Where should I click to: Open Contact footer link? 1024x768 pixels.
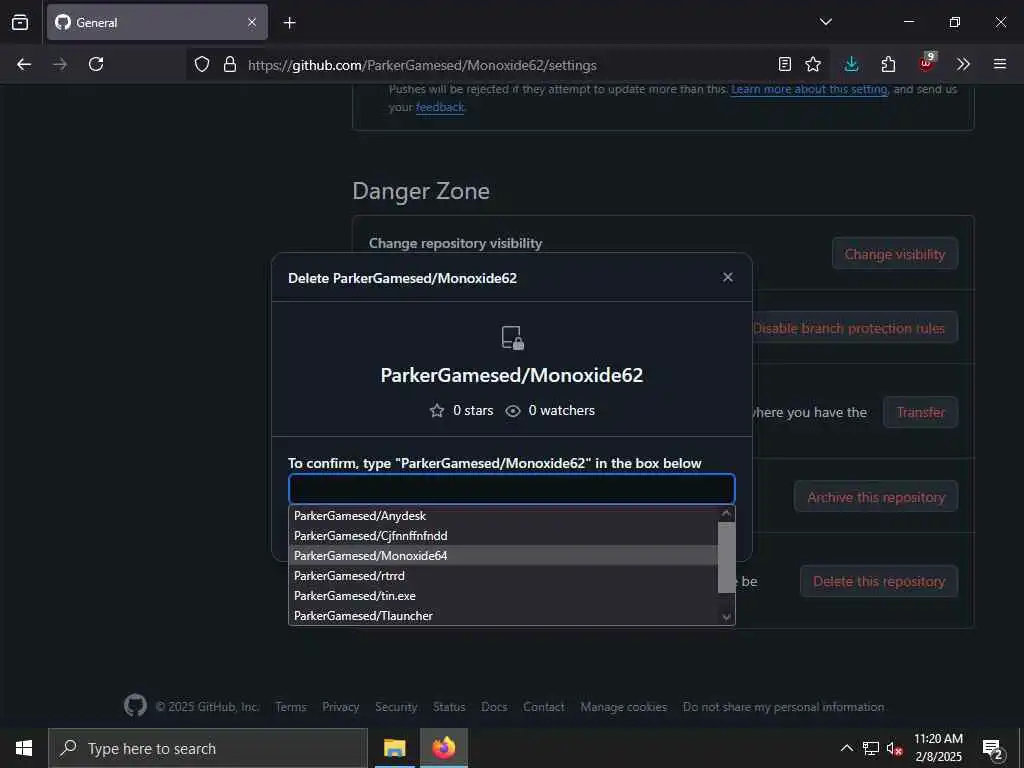543,707
